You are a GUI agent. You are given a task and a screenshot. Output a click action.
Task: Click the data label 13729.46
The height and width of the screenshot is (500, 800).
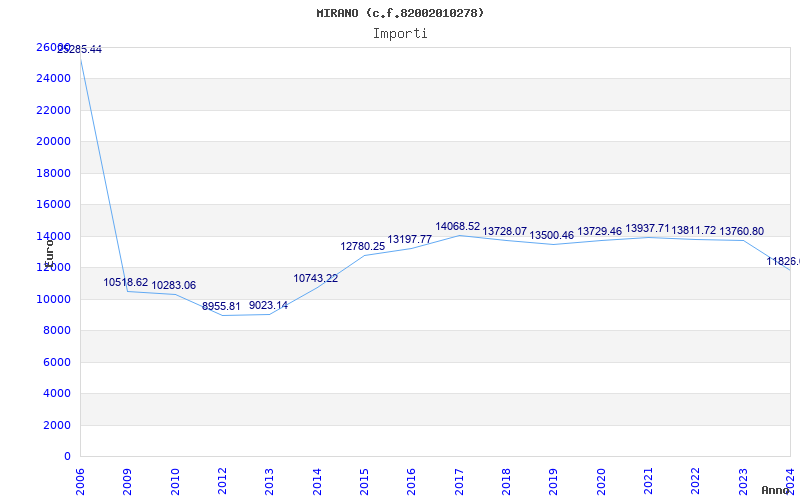coord(599,231)
